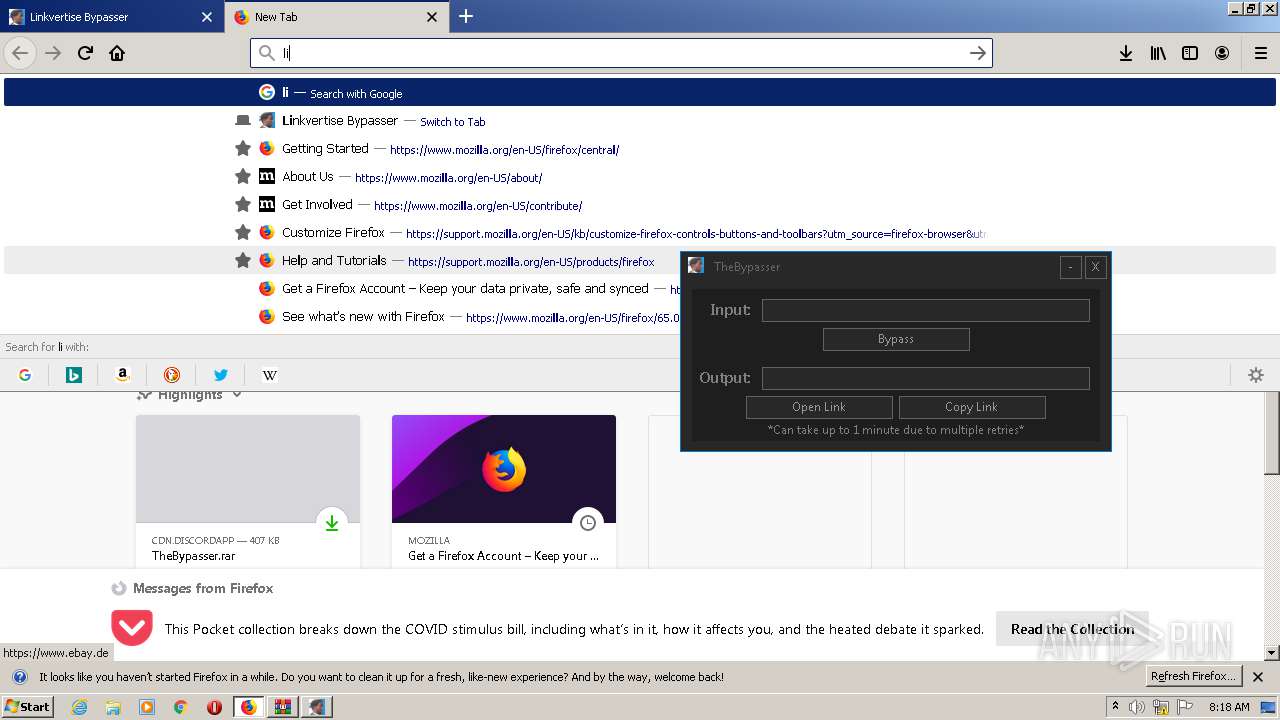Close the New Tab tab
The image size is (1280, 720).
432,17
